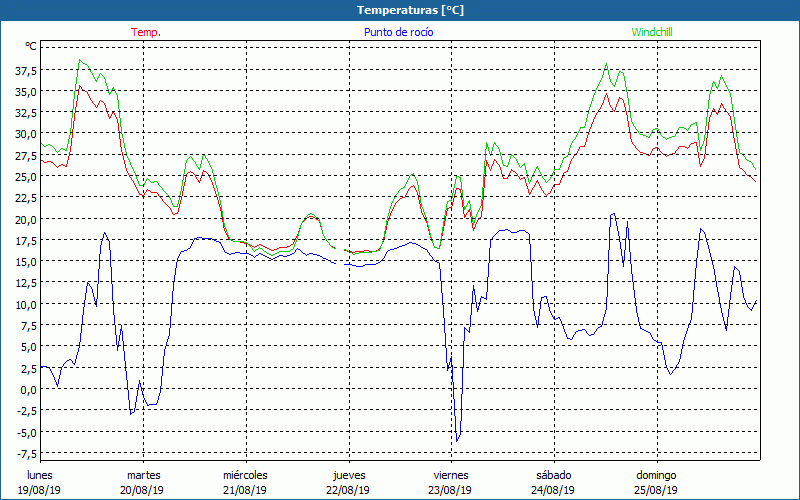Viewport: 800px width, 500px height.
Task: Click the 15,0 value on the y-axis
Action: tap(26, 261)
